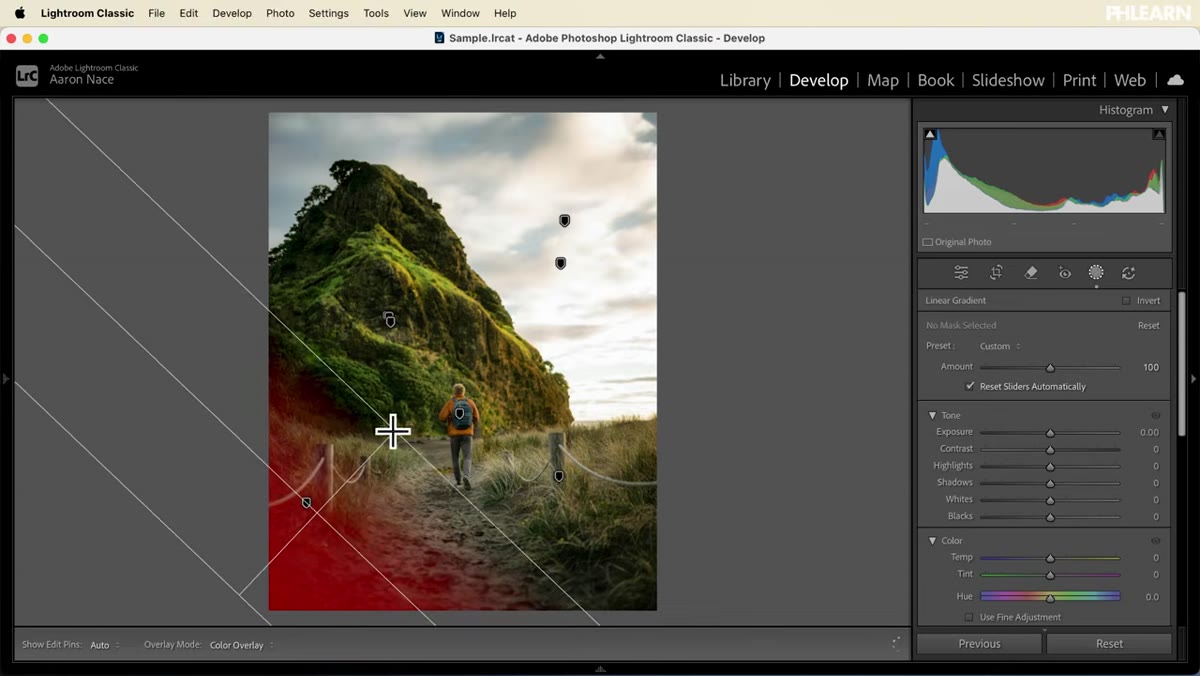Enable the Invert checkbox
Image resolution: width=1200 pixels, height=676 pixels.
[1126, 300]
